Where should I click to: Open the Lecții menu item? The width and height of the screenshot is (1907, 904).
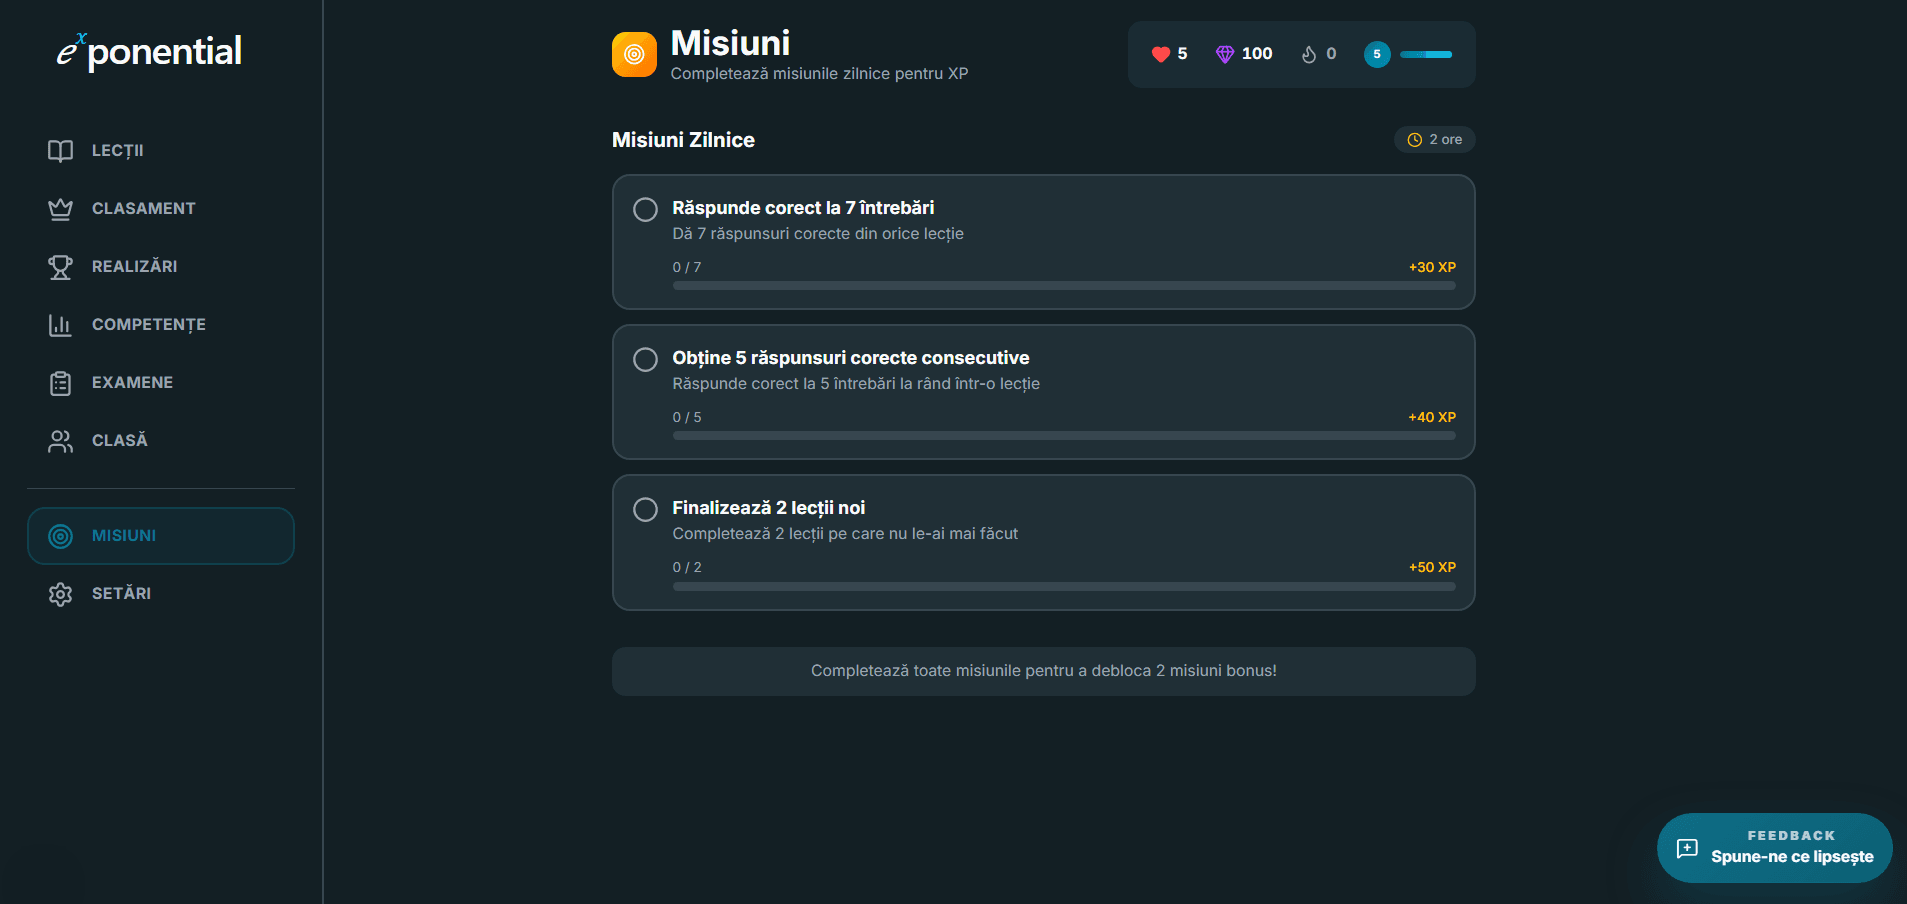point(161,151)
